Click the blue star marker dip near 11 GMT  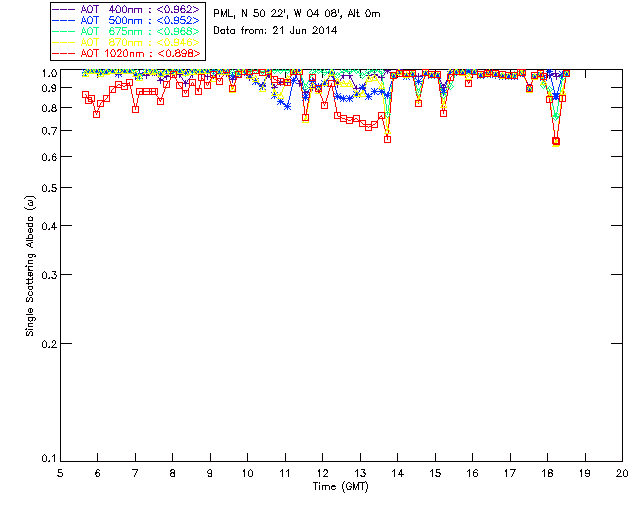pyautogui.click(x=287, y=107)
